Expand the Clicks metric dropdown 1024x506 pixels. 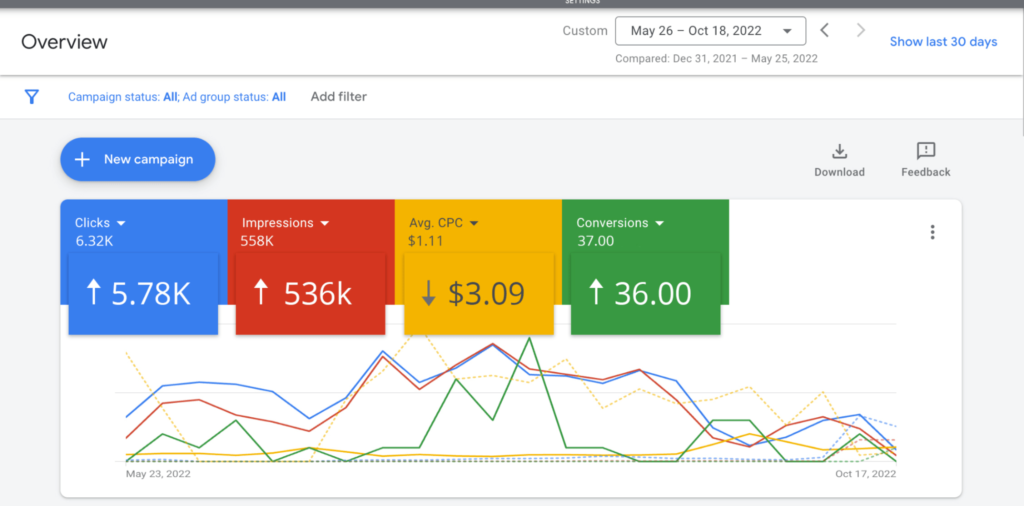click(x=121, y=223)
